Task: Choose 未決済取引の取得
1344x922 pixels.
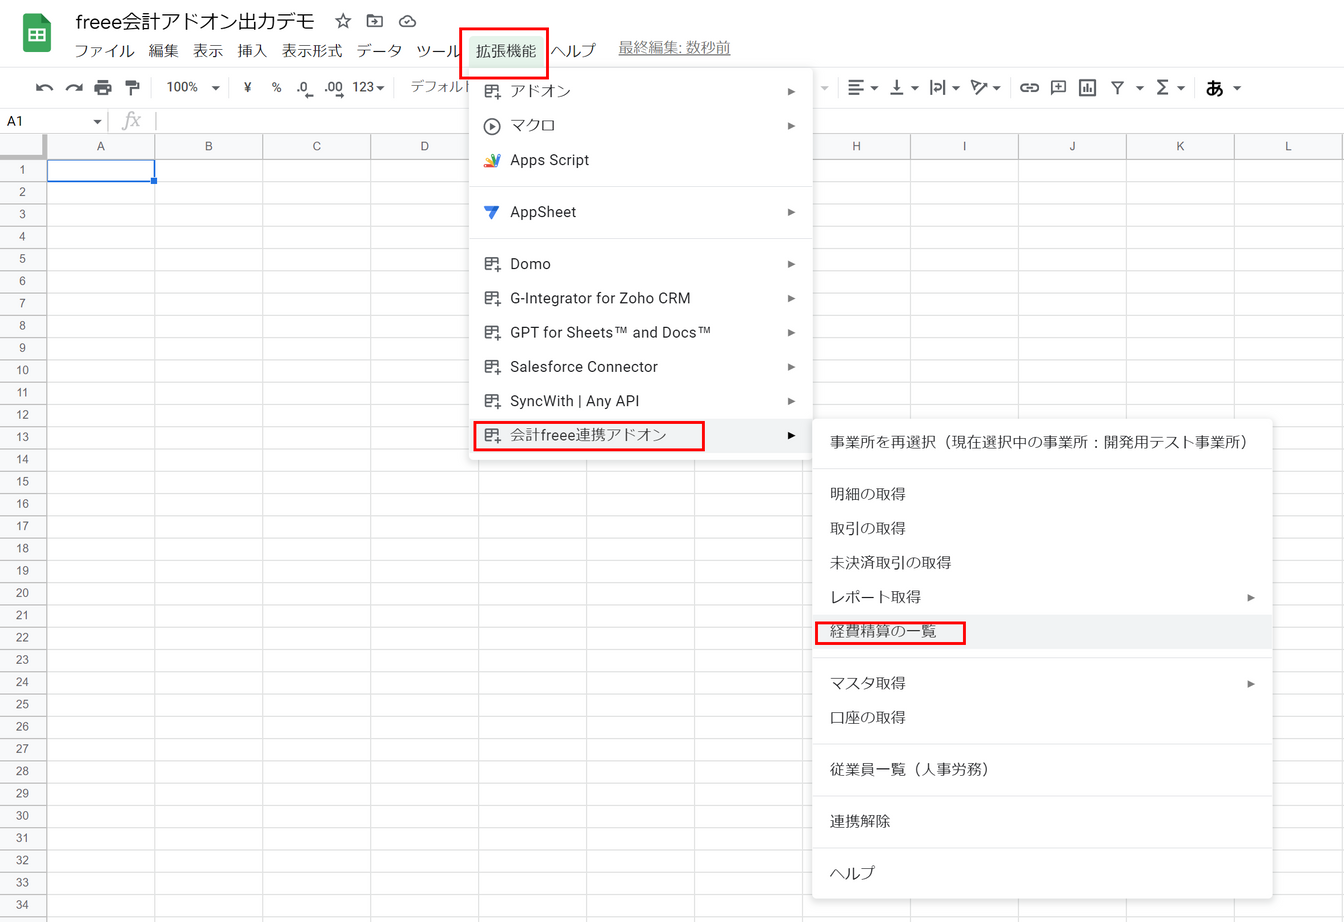Action: (x=1042, y=563)
